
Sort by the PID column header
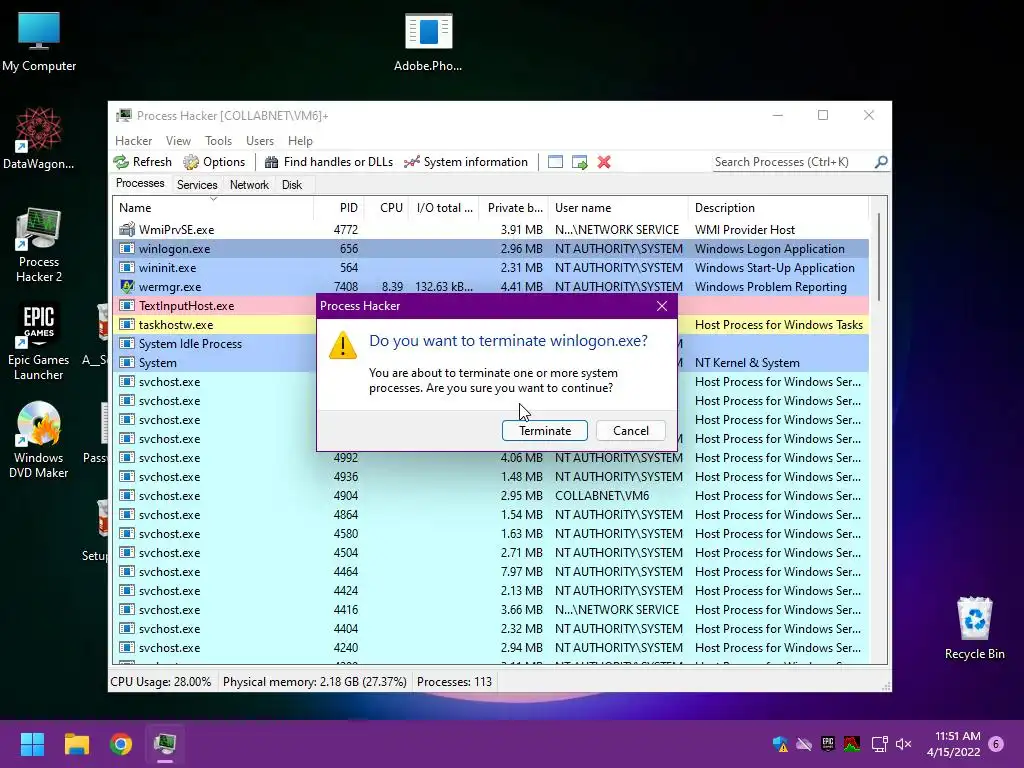[x=339, y=208]
